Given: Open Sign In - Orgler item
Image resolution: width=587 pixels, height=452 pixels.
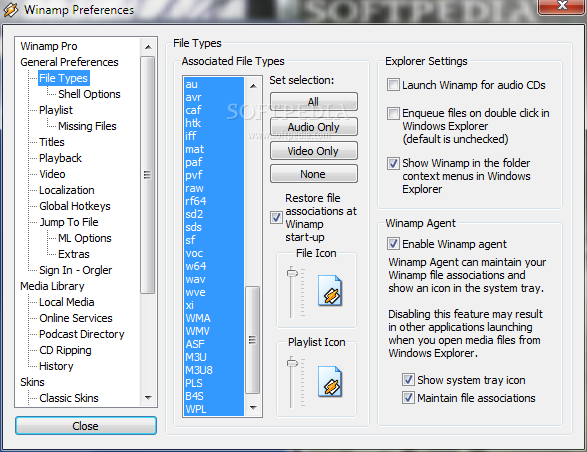Looking at the screenshot, I should coord(76,270).
